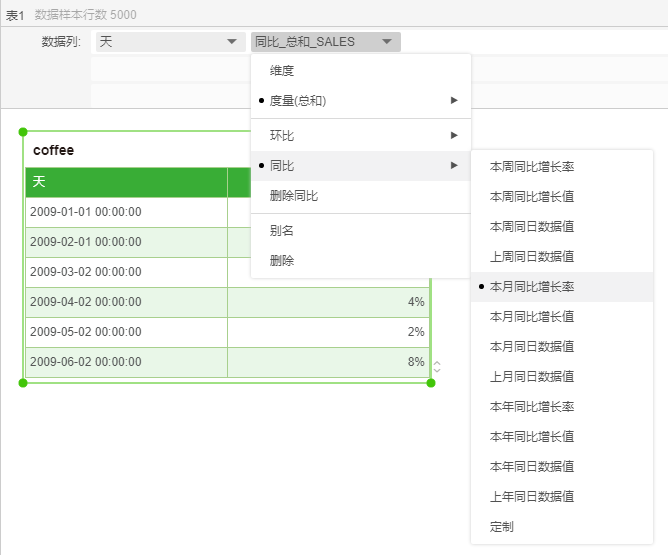Click the table scroll arrows icon

pyautogui.click(x=437, y=367)
